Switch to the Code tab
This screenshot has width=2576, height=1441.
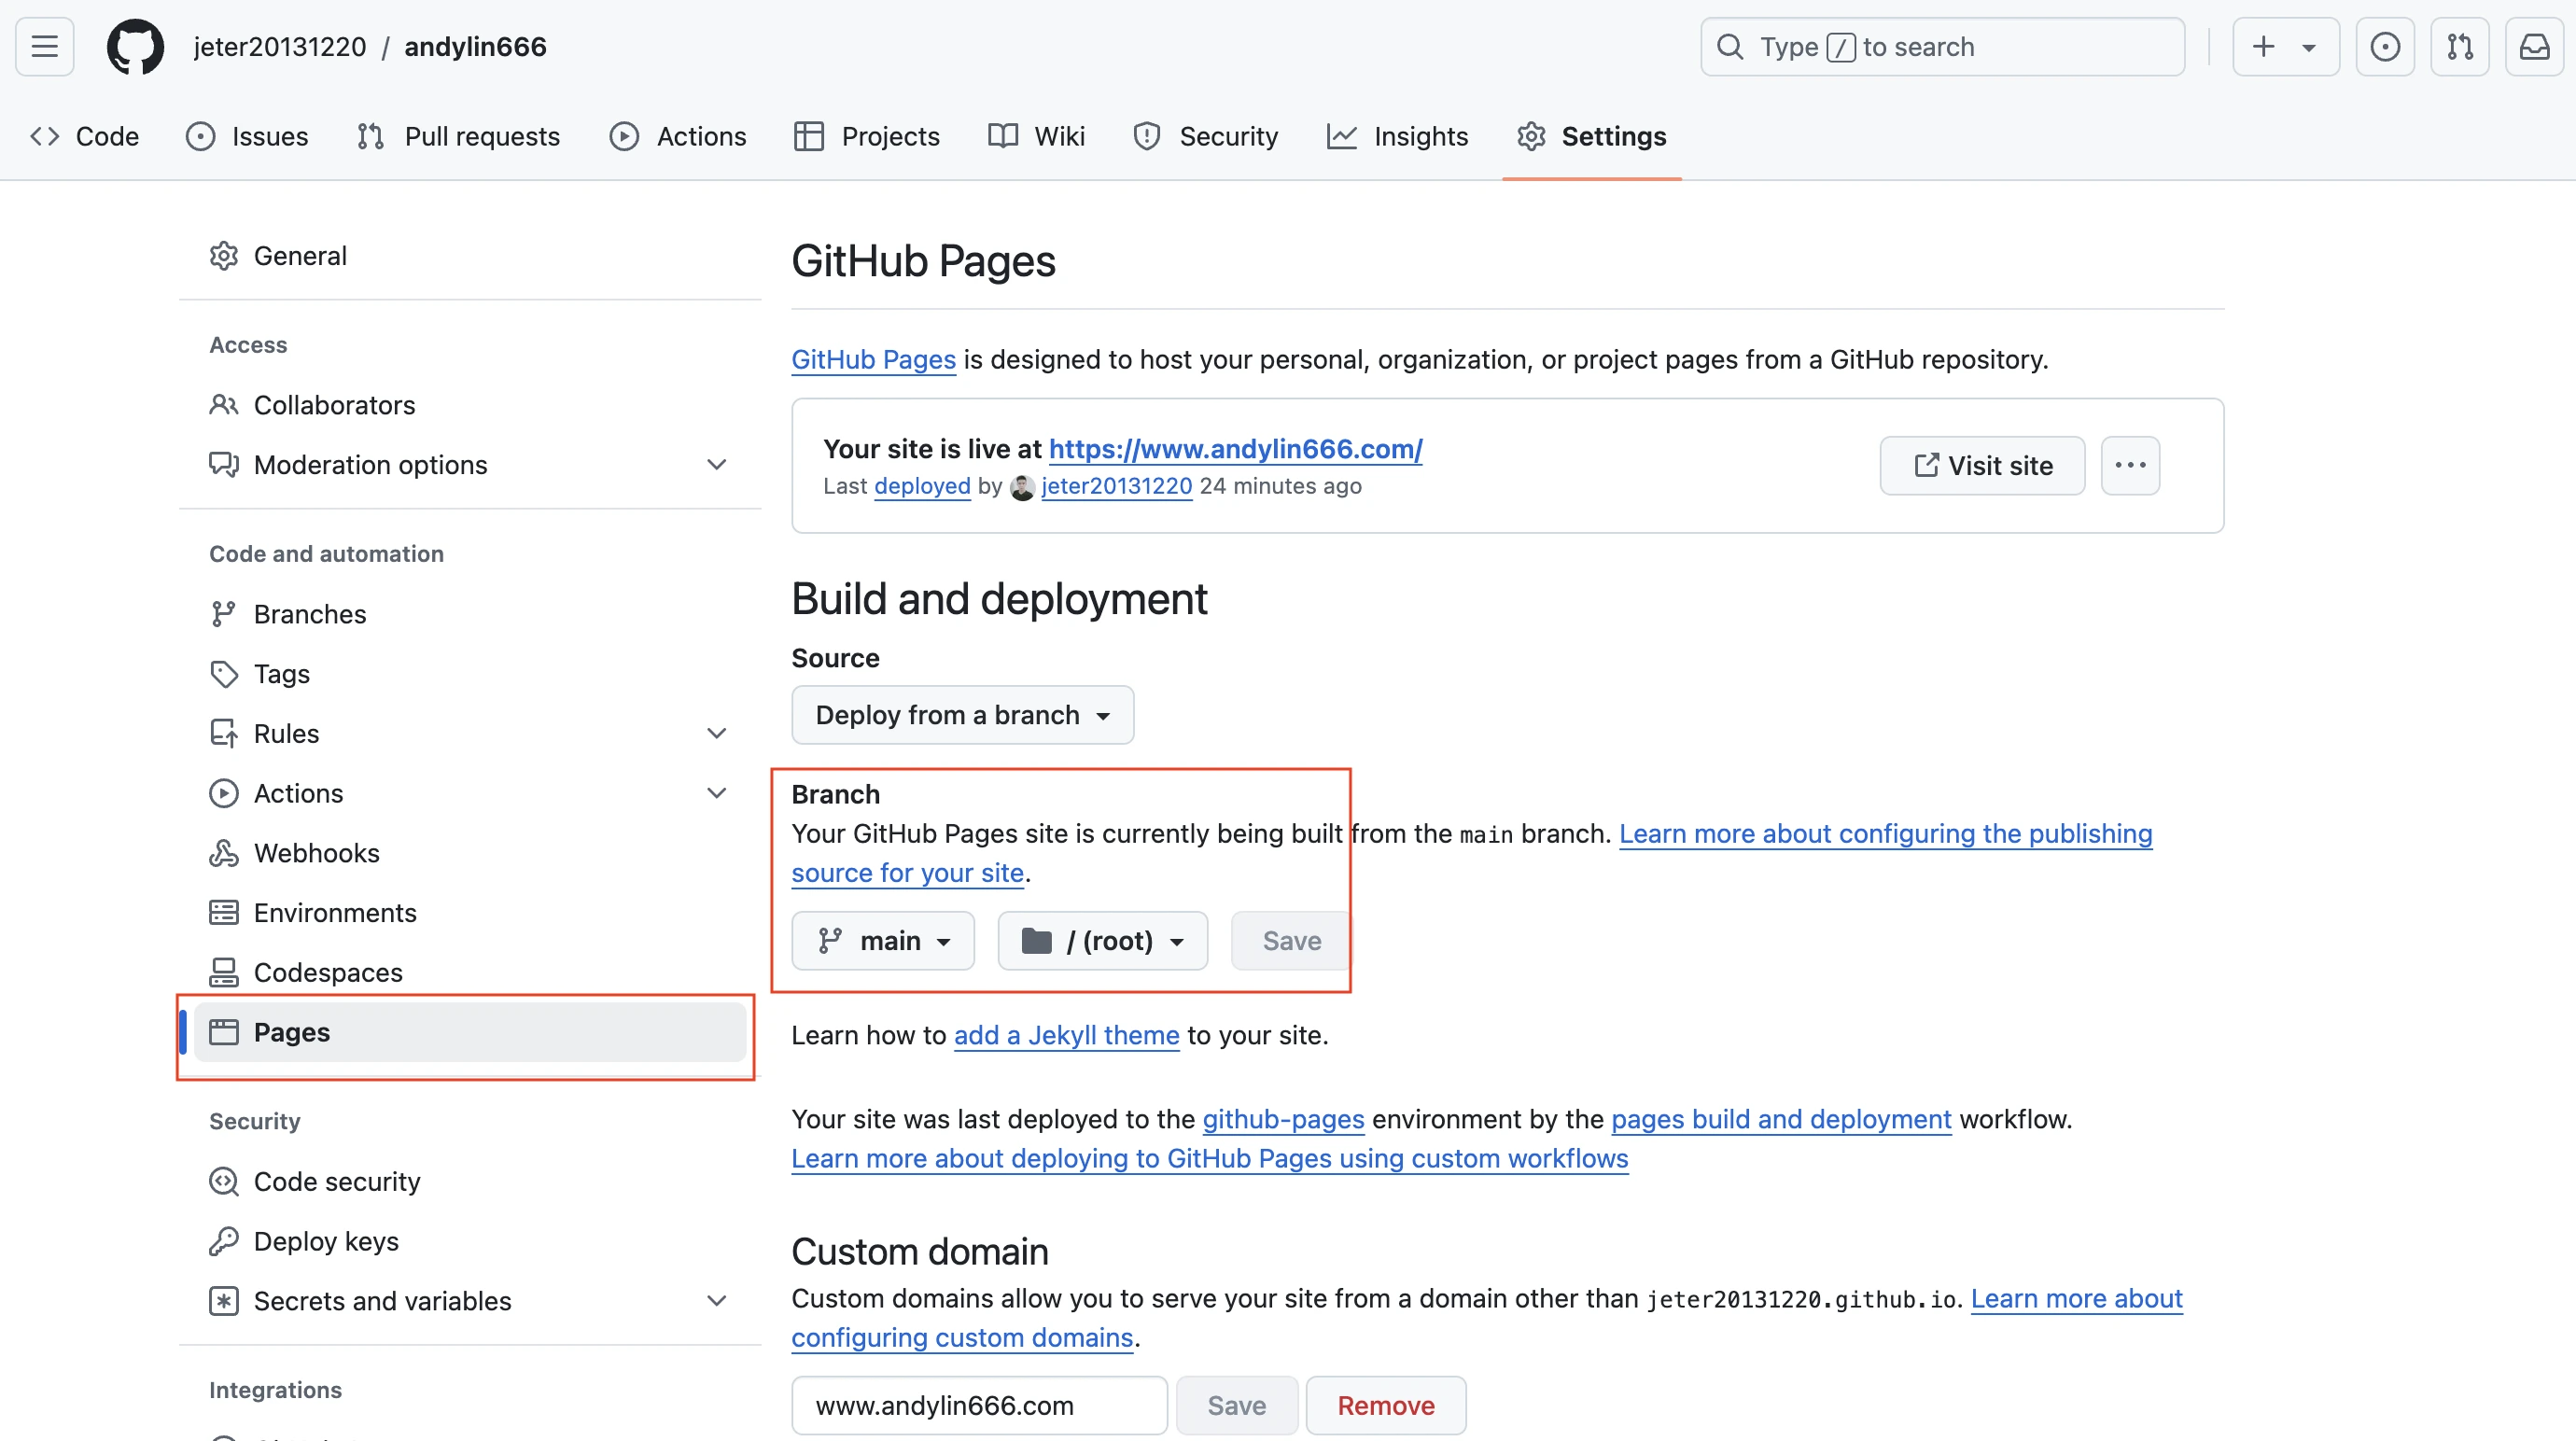click(x=85, y=137)
